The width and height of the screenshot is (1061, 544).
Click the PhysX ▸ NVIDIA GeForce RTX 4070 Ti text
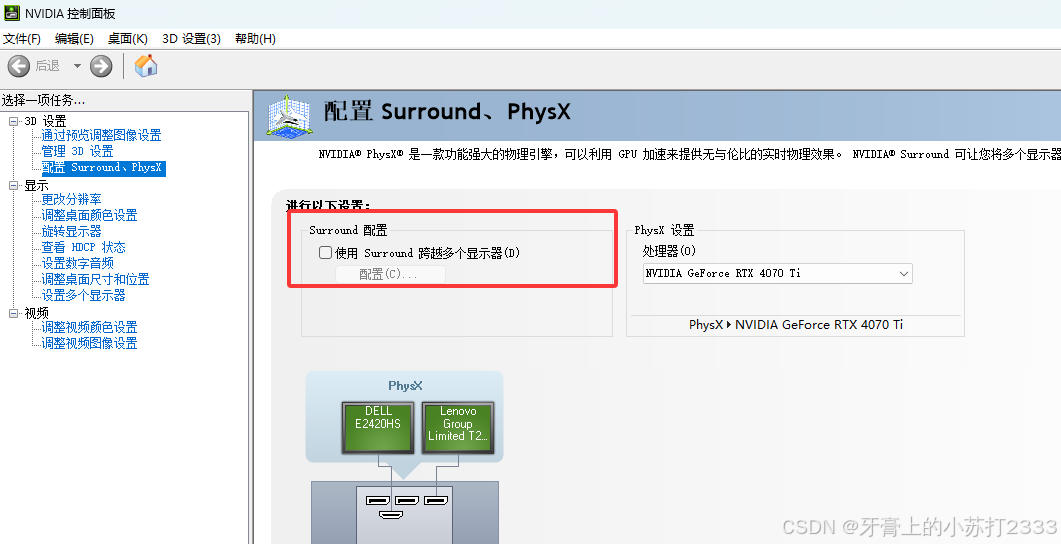[x=796, y=325]
